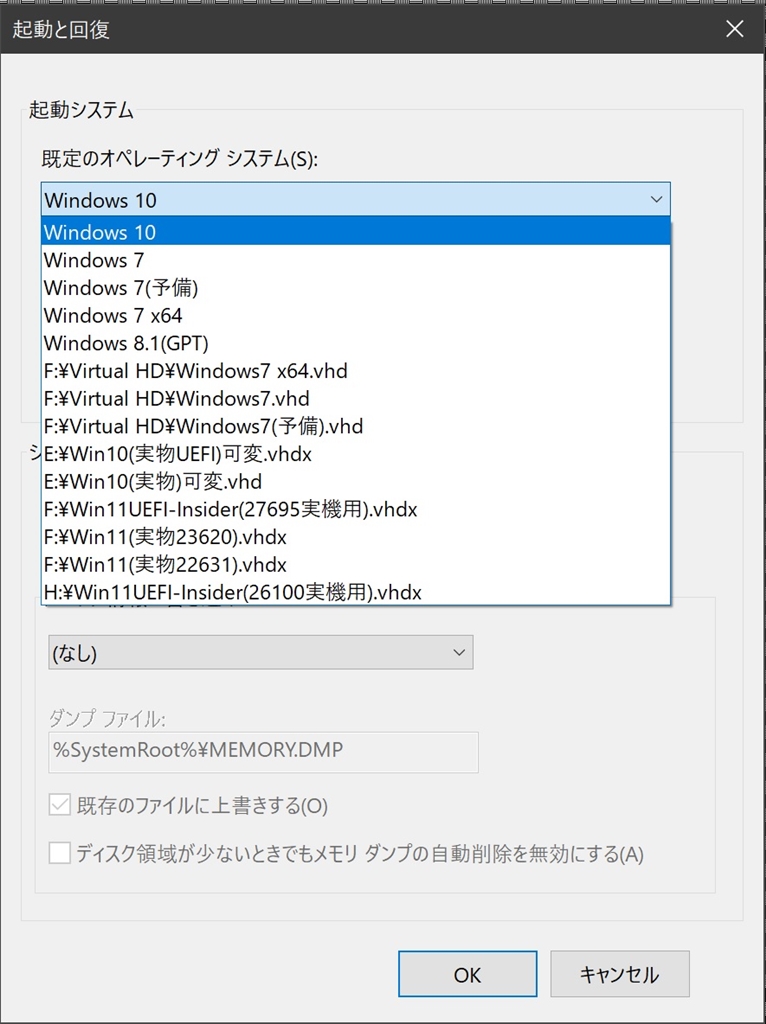Image resolution: width=766 pixels, height=1024 pixels.
Task: Select F:¥Virtual HD¥Windows7(予備).vhd entry
Action: point(355,426)
